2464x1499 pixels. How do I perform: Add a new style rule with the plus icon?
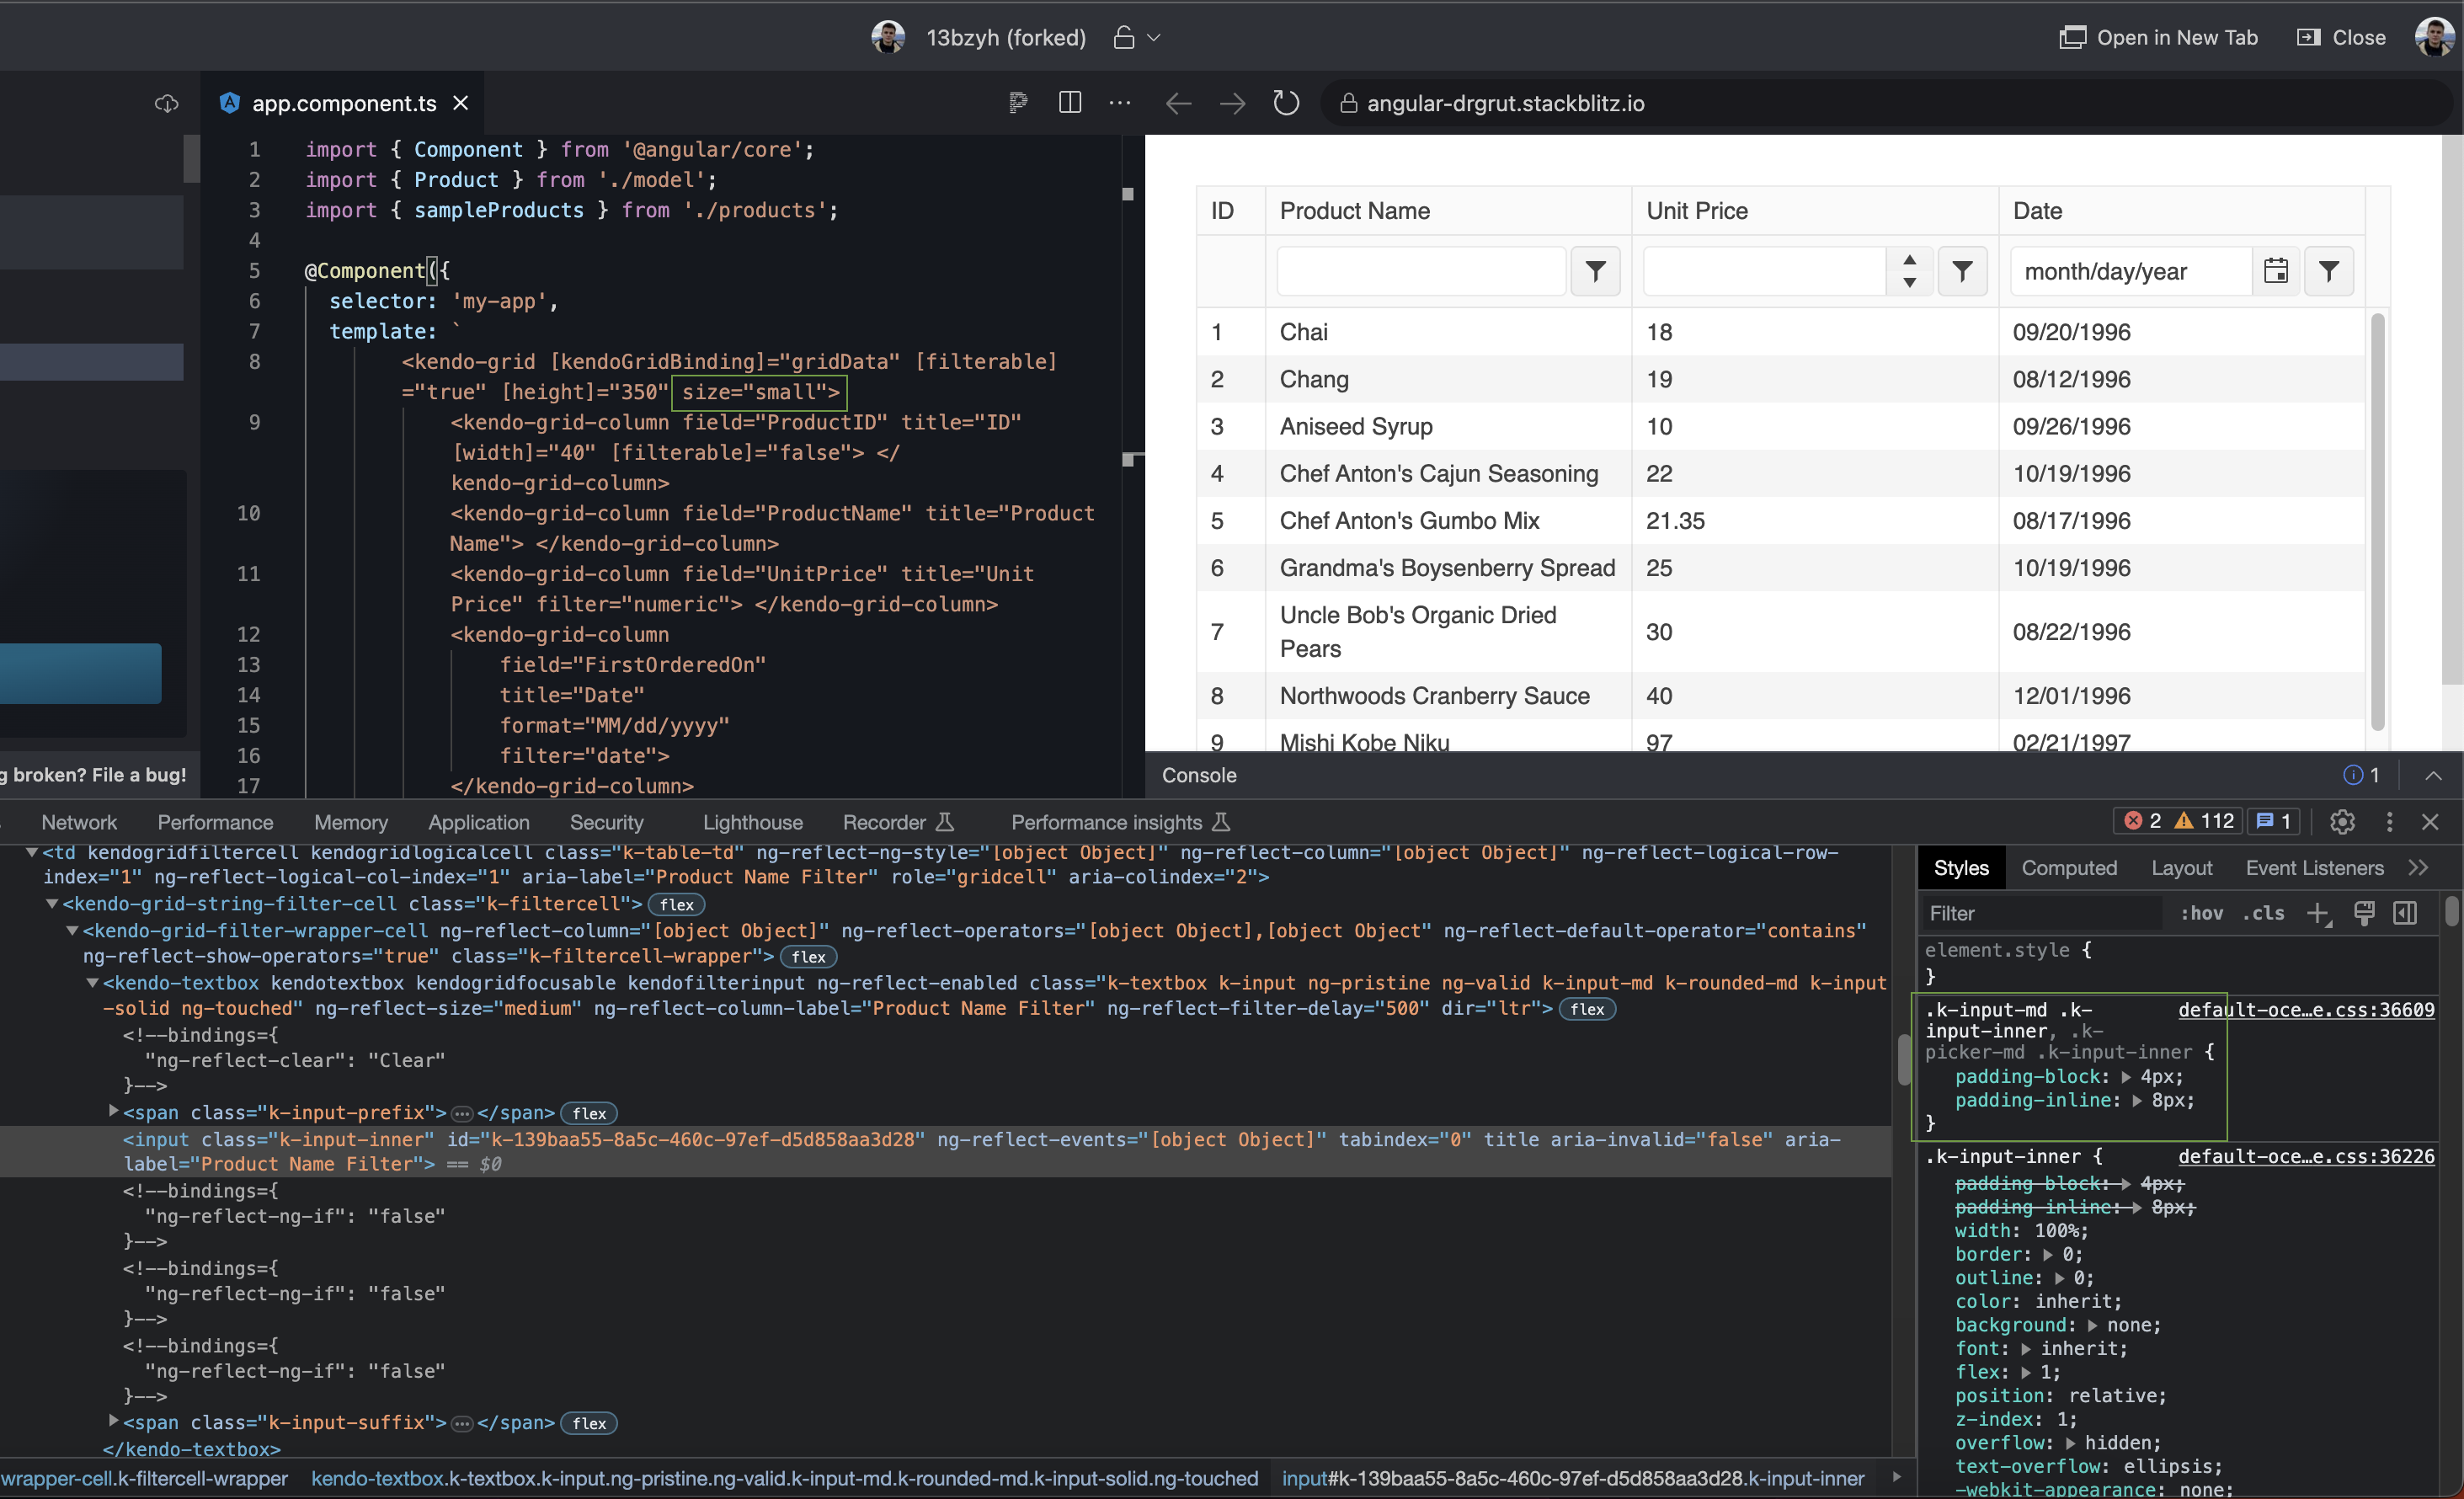(x=2319, y=913)
